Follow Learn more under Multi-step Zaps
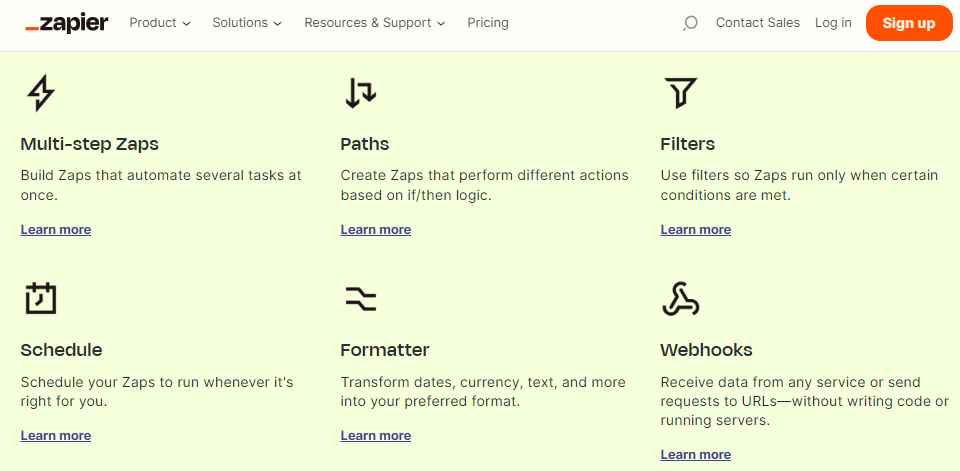This screenshot has width=960, height=471. (56, 230)
